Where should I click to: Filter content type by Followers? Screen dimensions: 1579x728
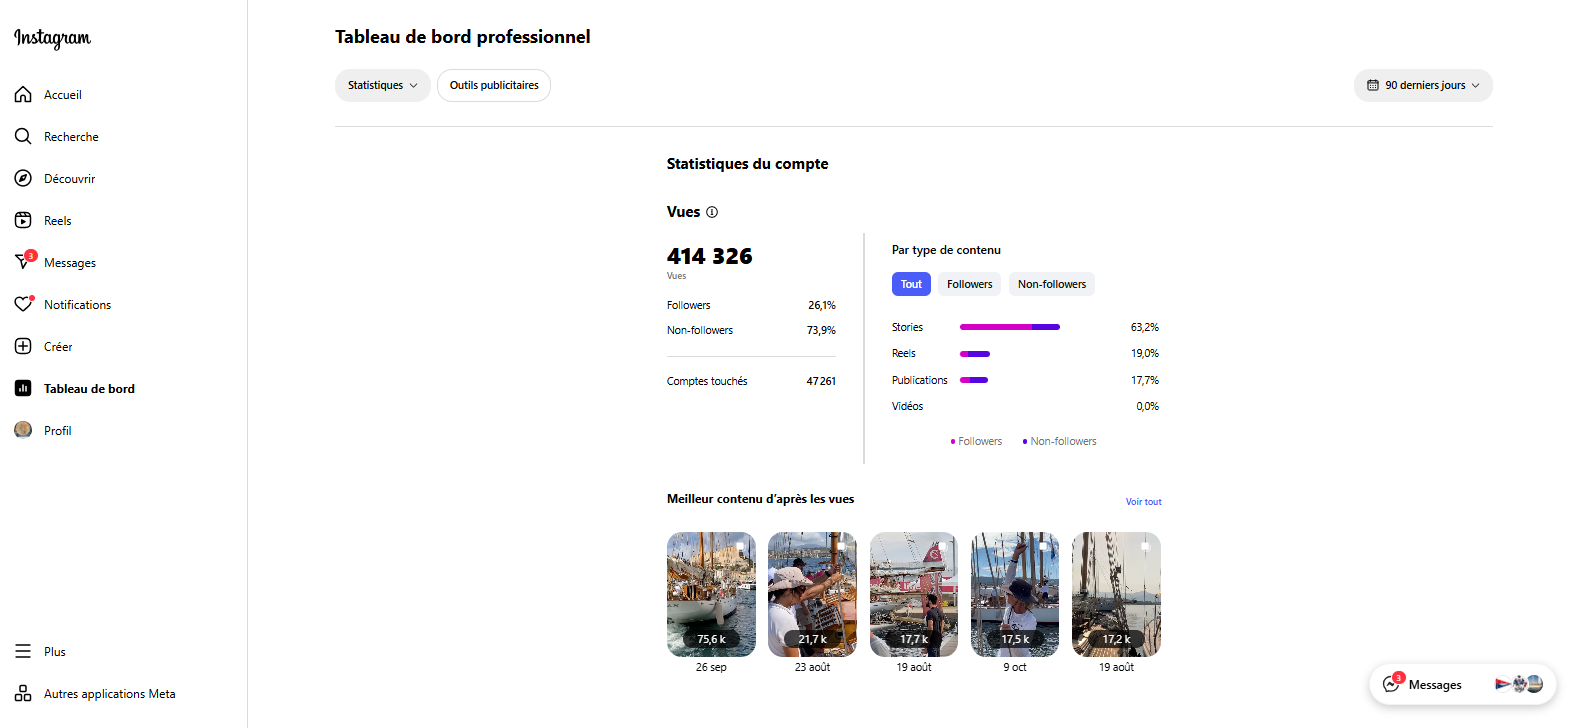coord(969,284)
